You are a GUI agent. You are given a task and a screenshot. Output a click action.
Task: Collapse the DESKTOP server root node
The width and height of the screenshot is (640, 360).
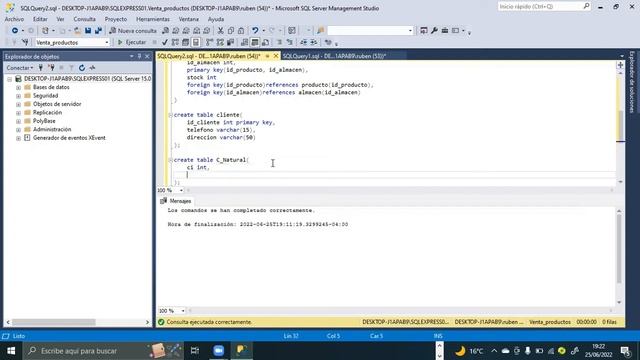tap(9, 79)
